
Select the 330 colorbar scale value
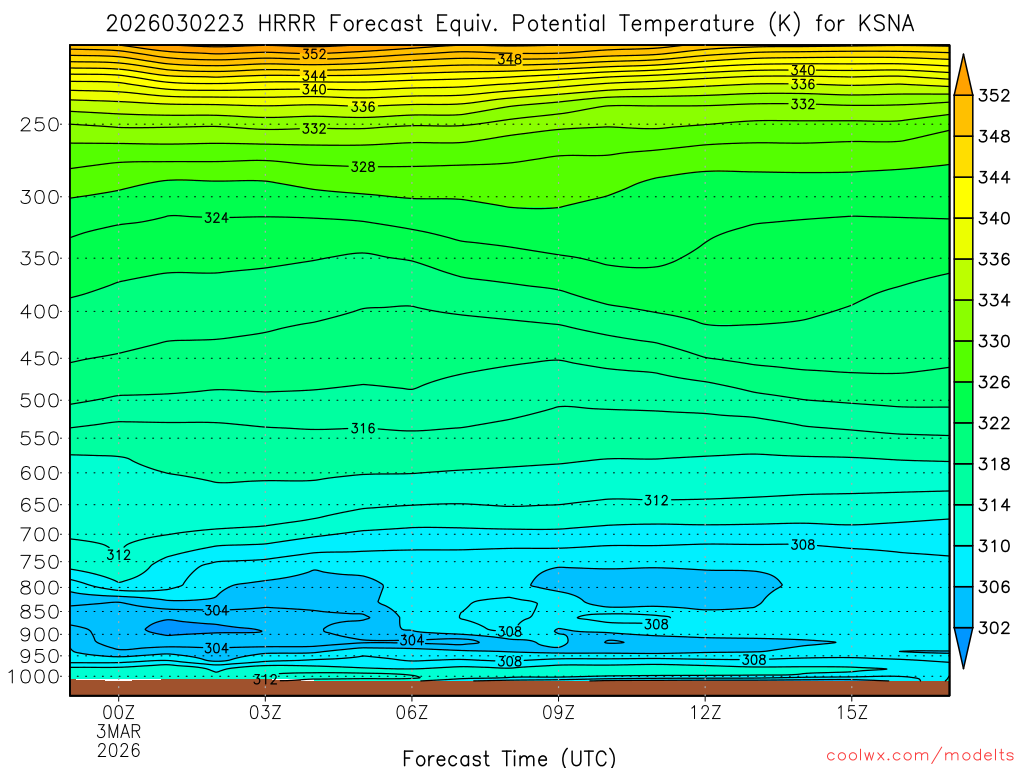pos(994,341)
